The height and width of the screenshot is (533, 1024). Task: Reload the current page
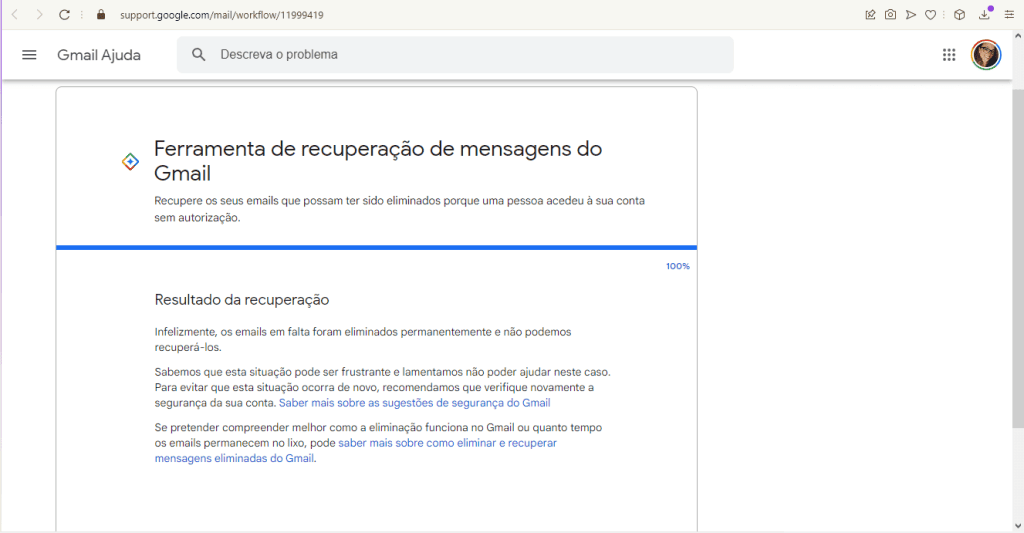click(64, 14)
